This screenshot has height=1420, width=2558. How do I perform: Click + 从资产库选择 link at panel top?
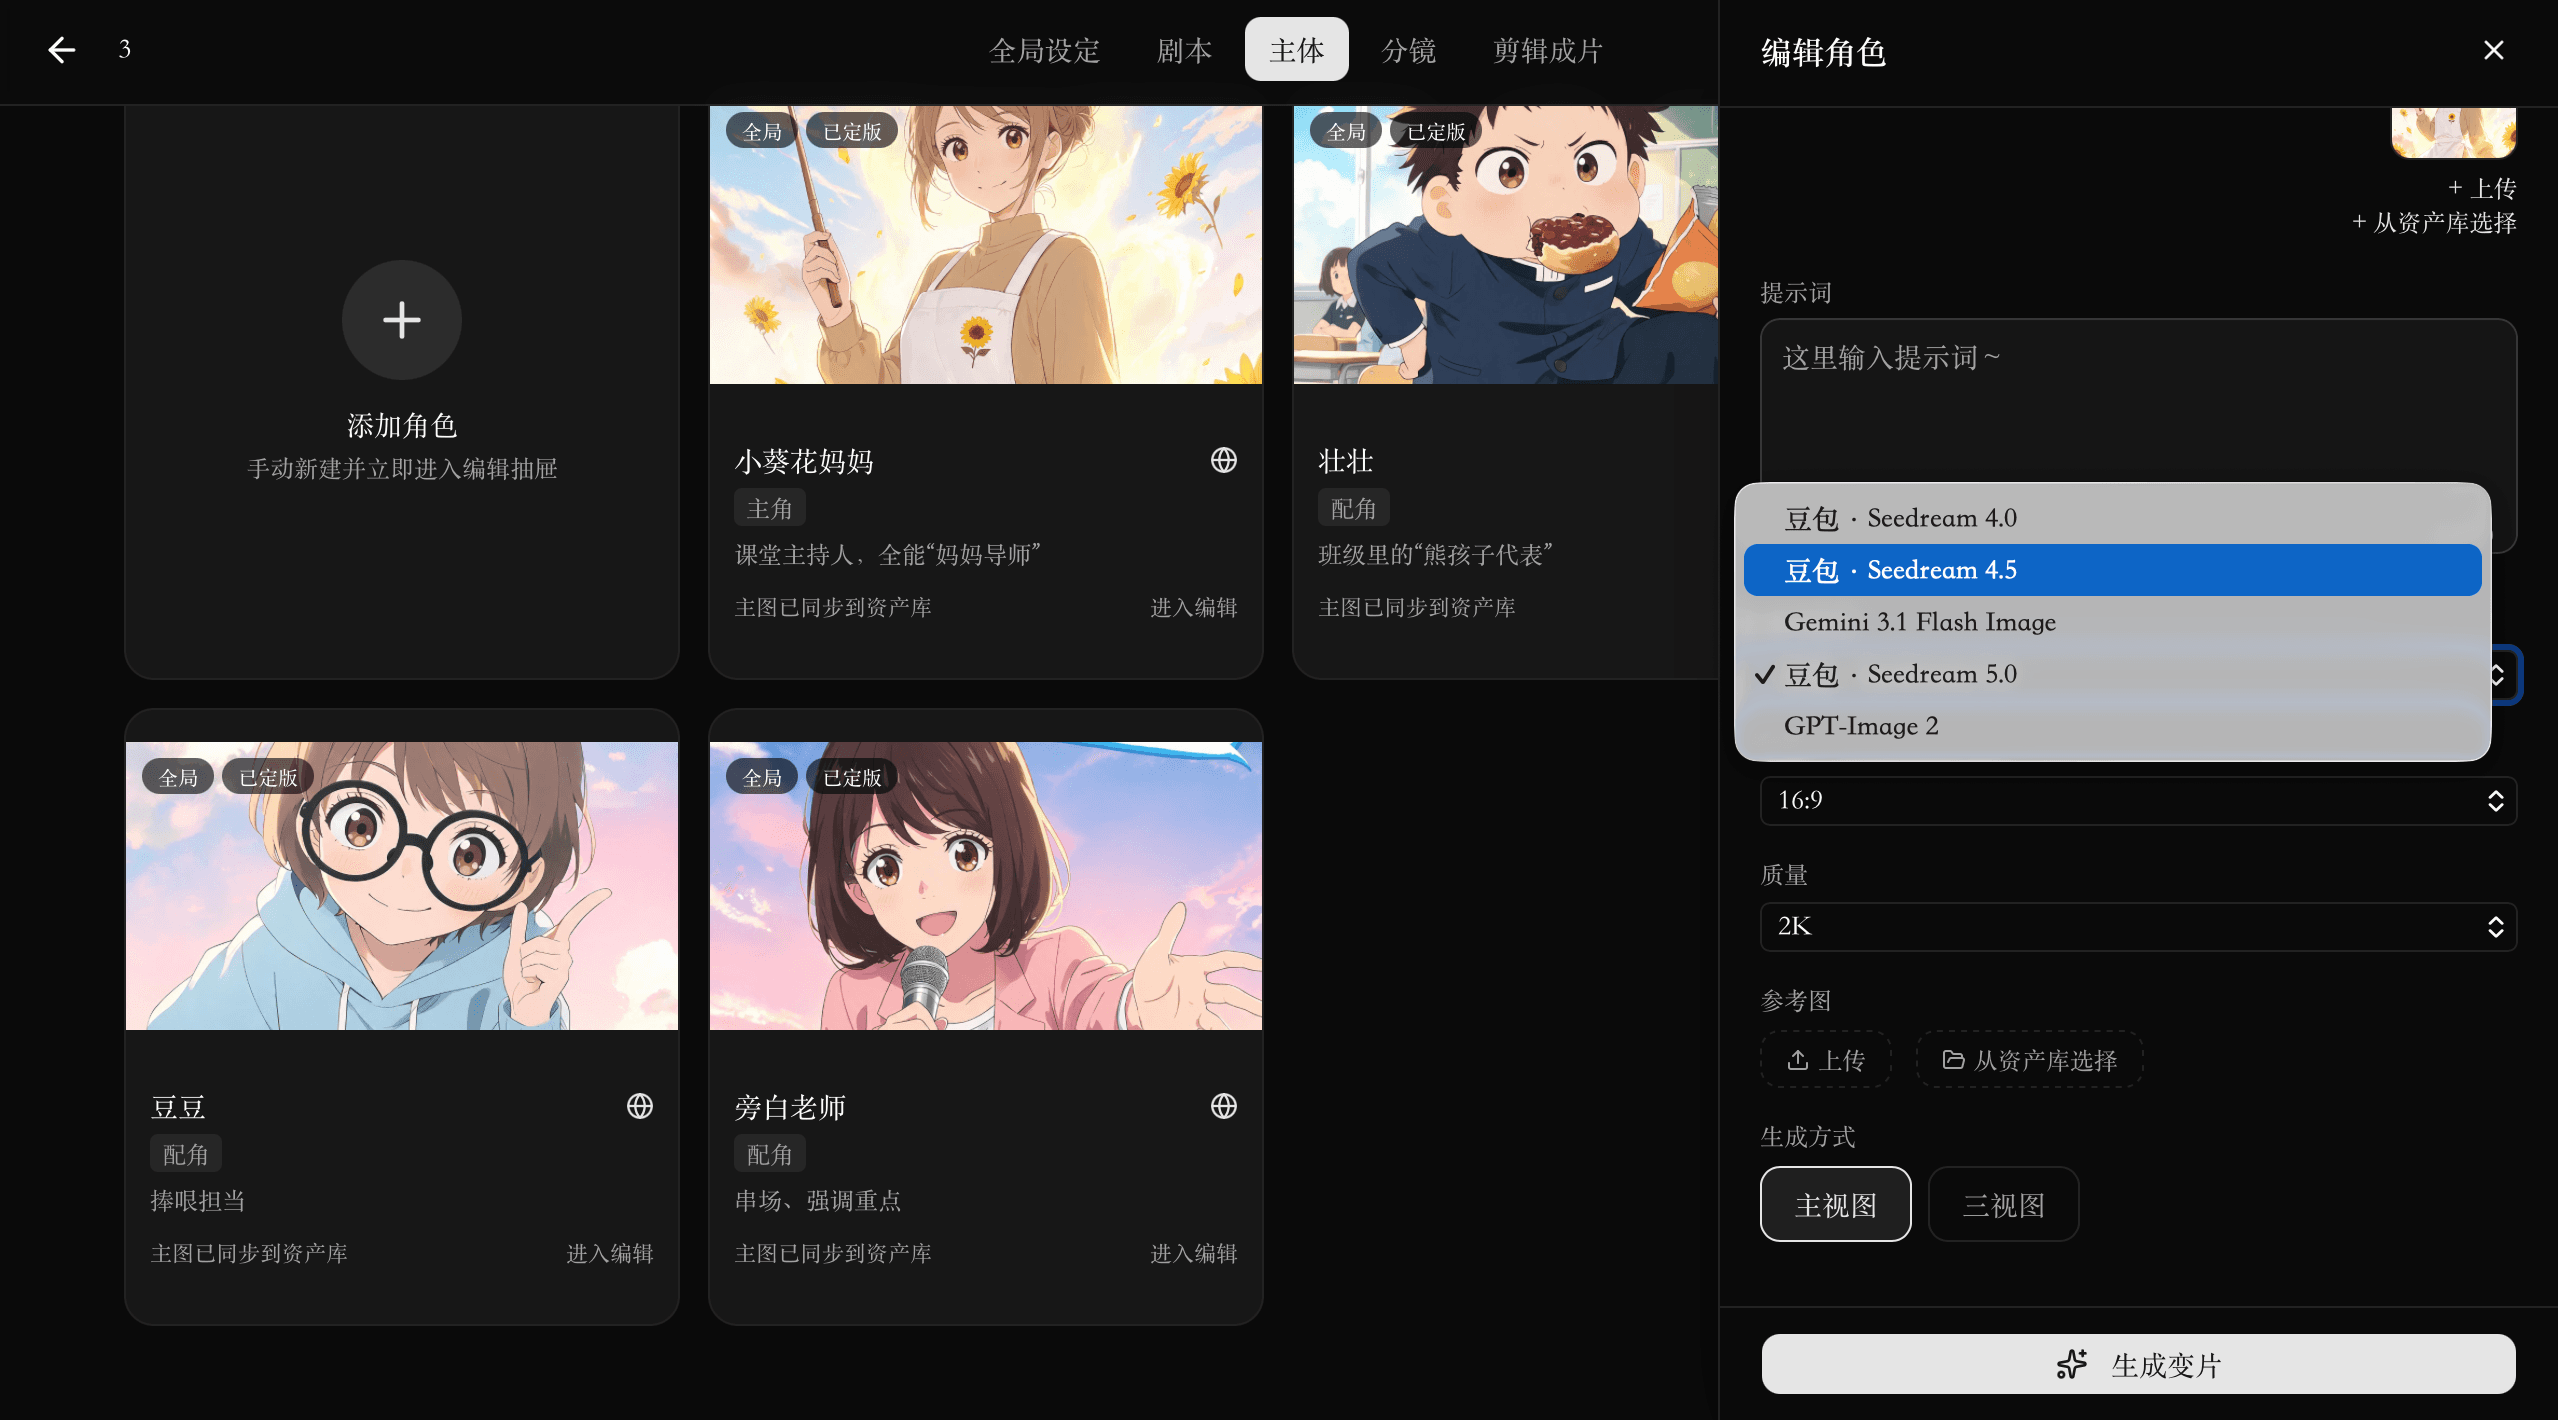[2433, 222]
